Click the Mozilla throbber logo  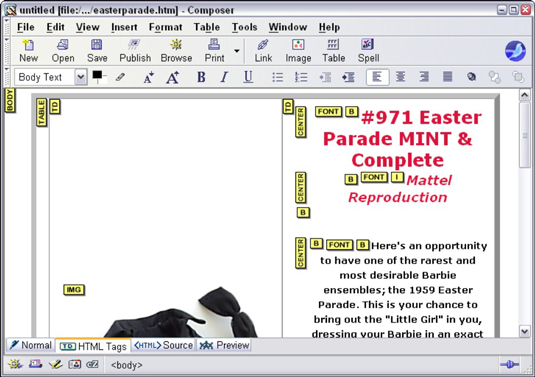515,51
